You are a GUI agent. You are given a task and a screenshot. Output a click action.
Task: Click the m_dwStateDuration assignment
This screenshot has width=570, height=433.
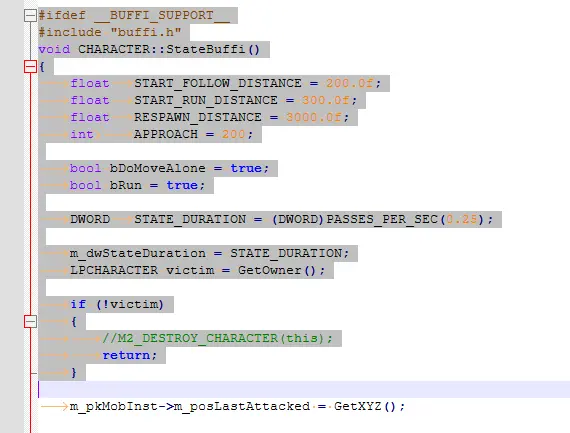click(209, 253)
